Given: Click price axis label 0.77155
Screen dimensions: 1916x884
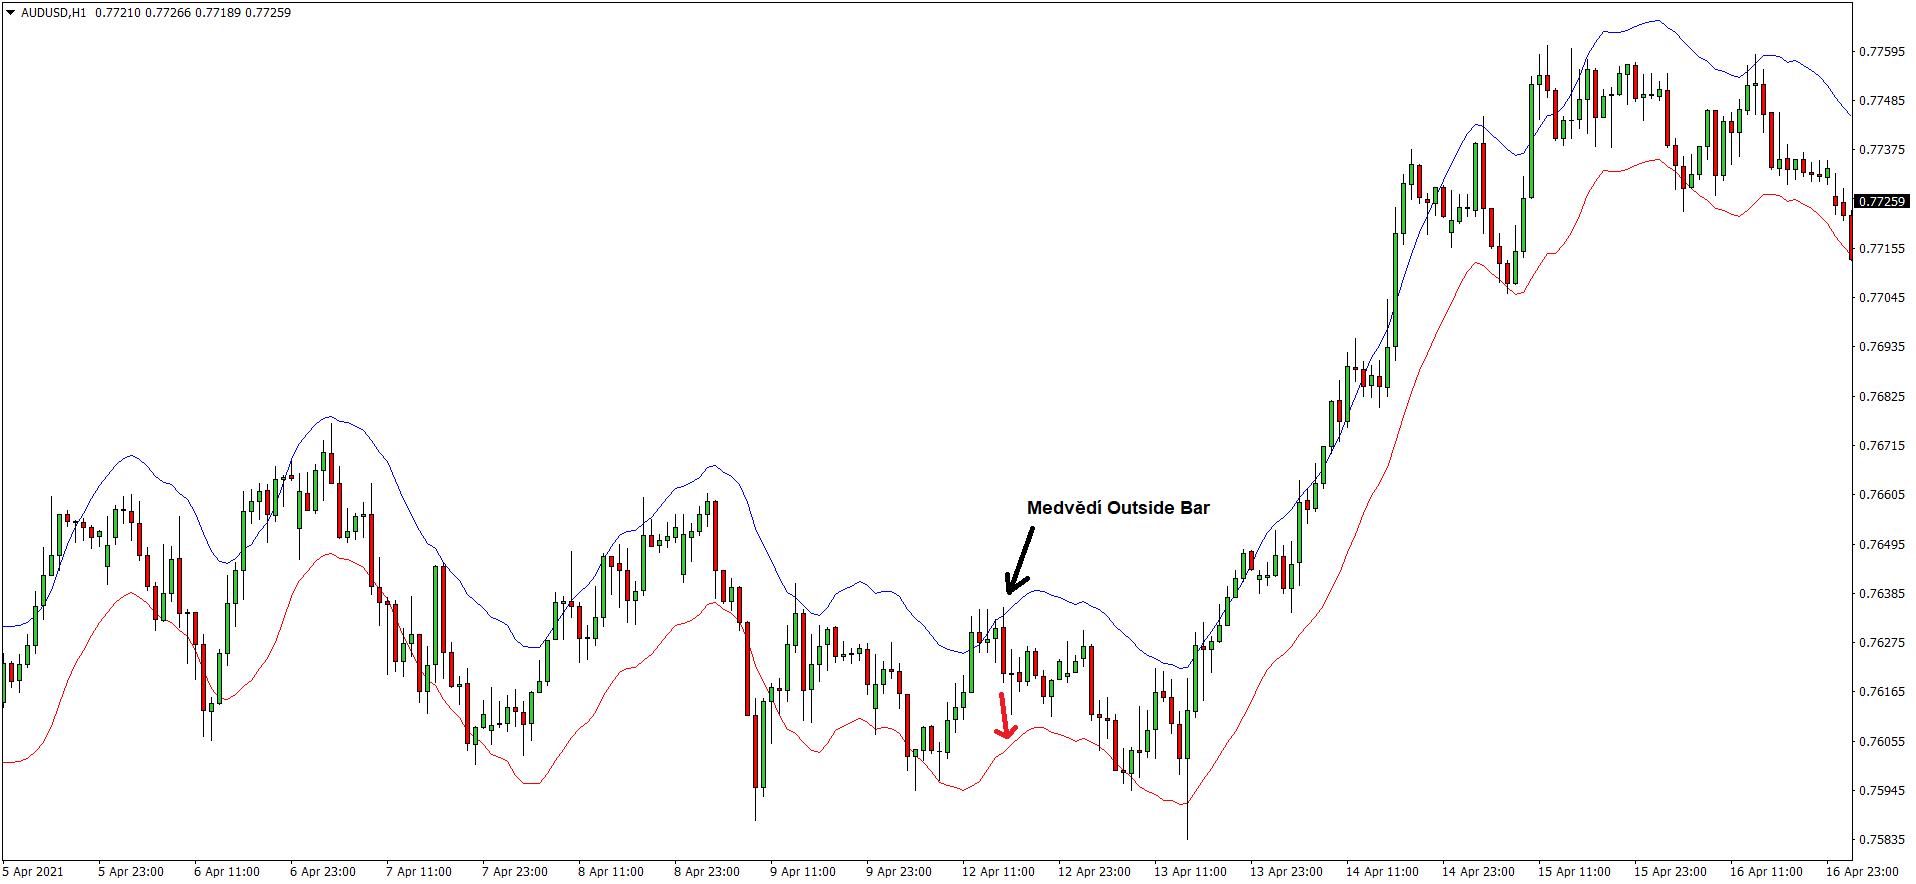Looking at the screenshot, I should pos(1881,248).
